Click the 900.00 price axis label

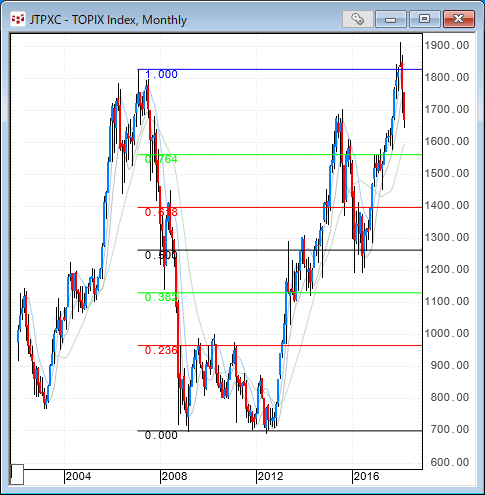450,365
